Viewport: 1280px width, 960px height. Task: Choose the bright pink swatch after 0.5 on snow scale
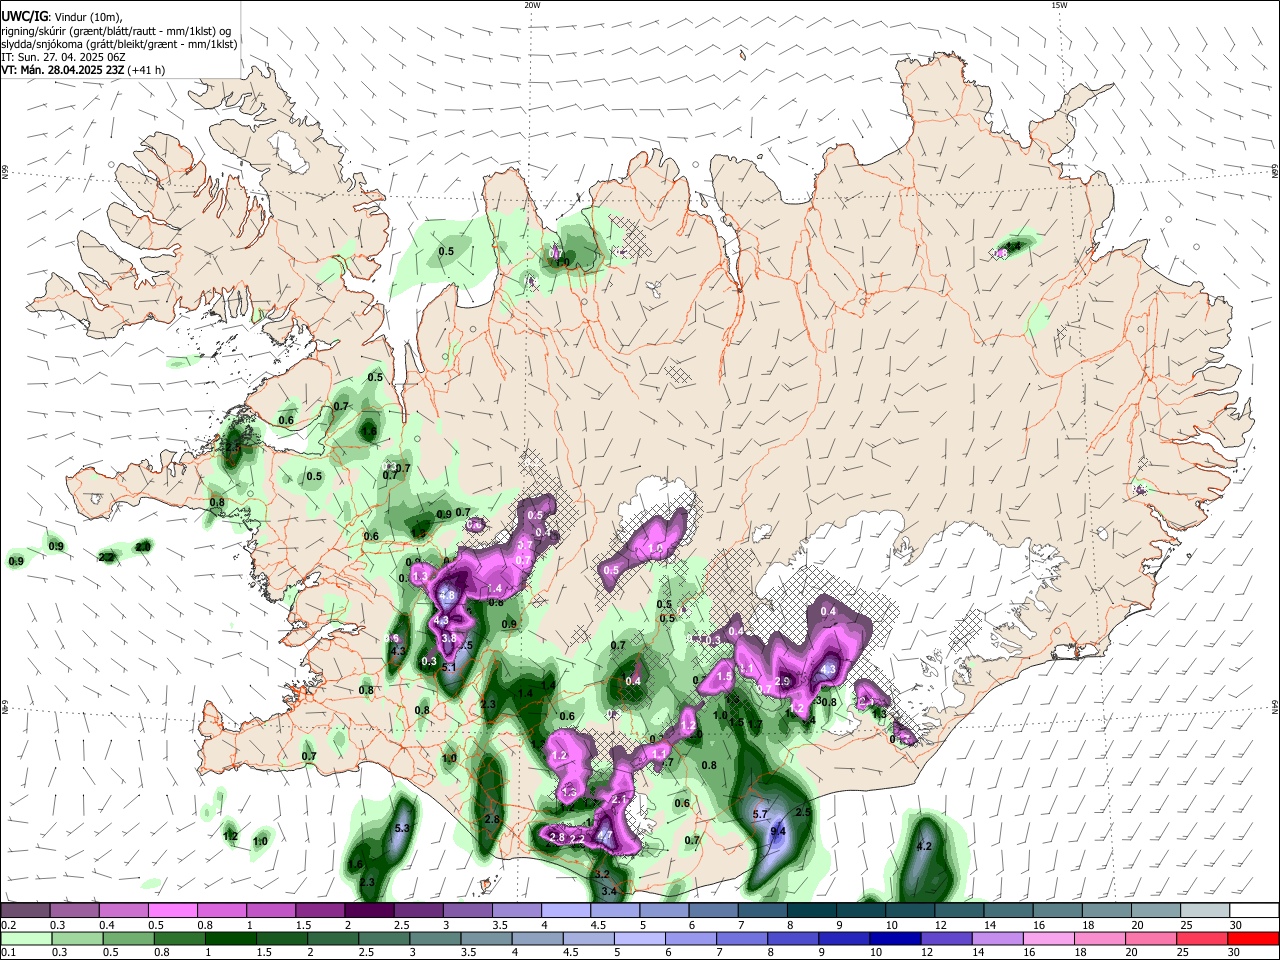[x=172, y=911]
